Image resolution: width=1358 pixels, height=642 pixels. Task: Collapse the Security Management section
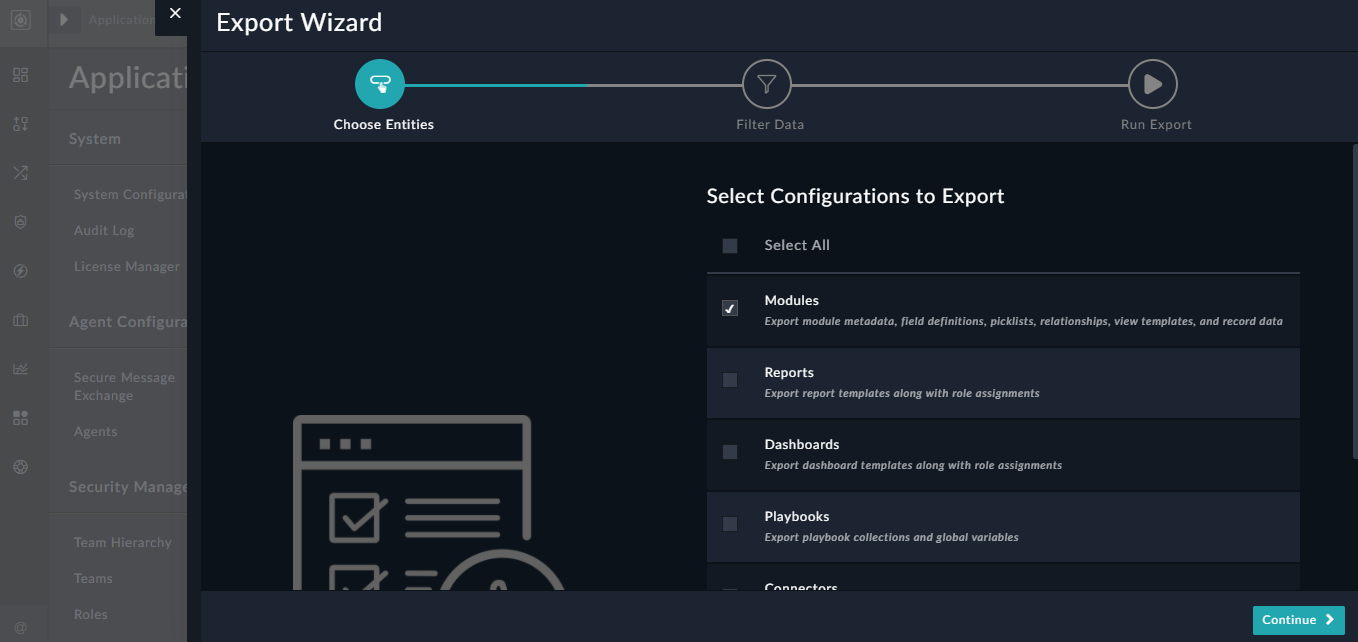click(x=126, y=486)
